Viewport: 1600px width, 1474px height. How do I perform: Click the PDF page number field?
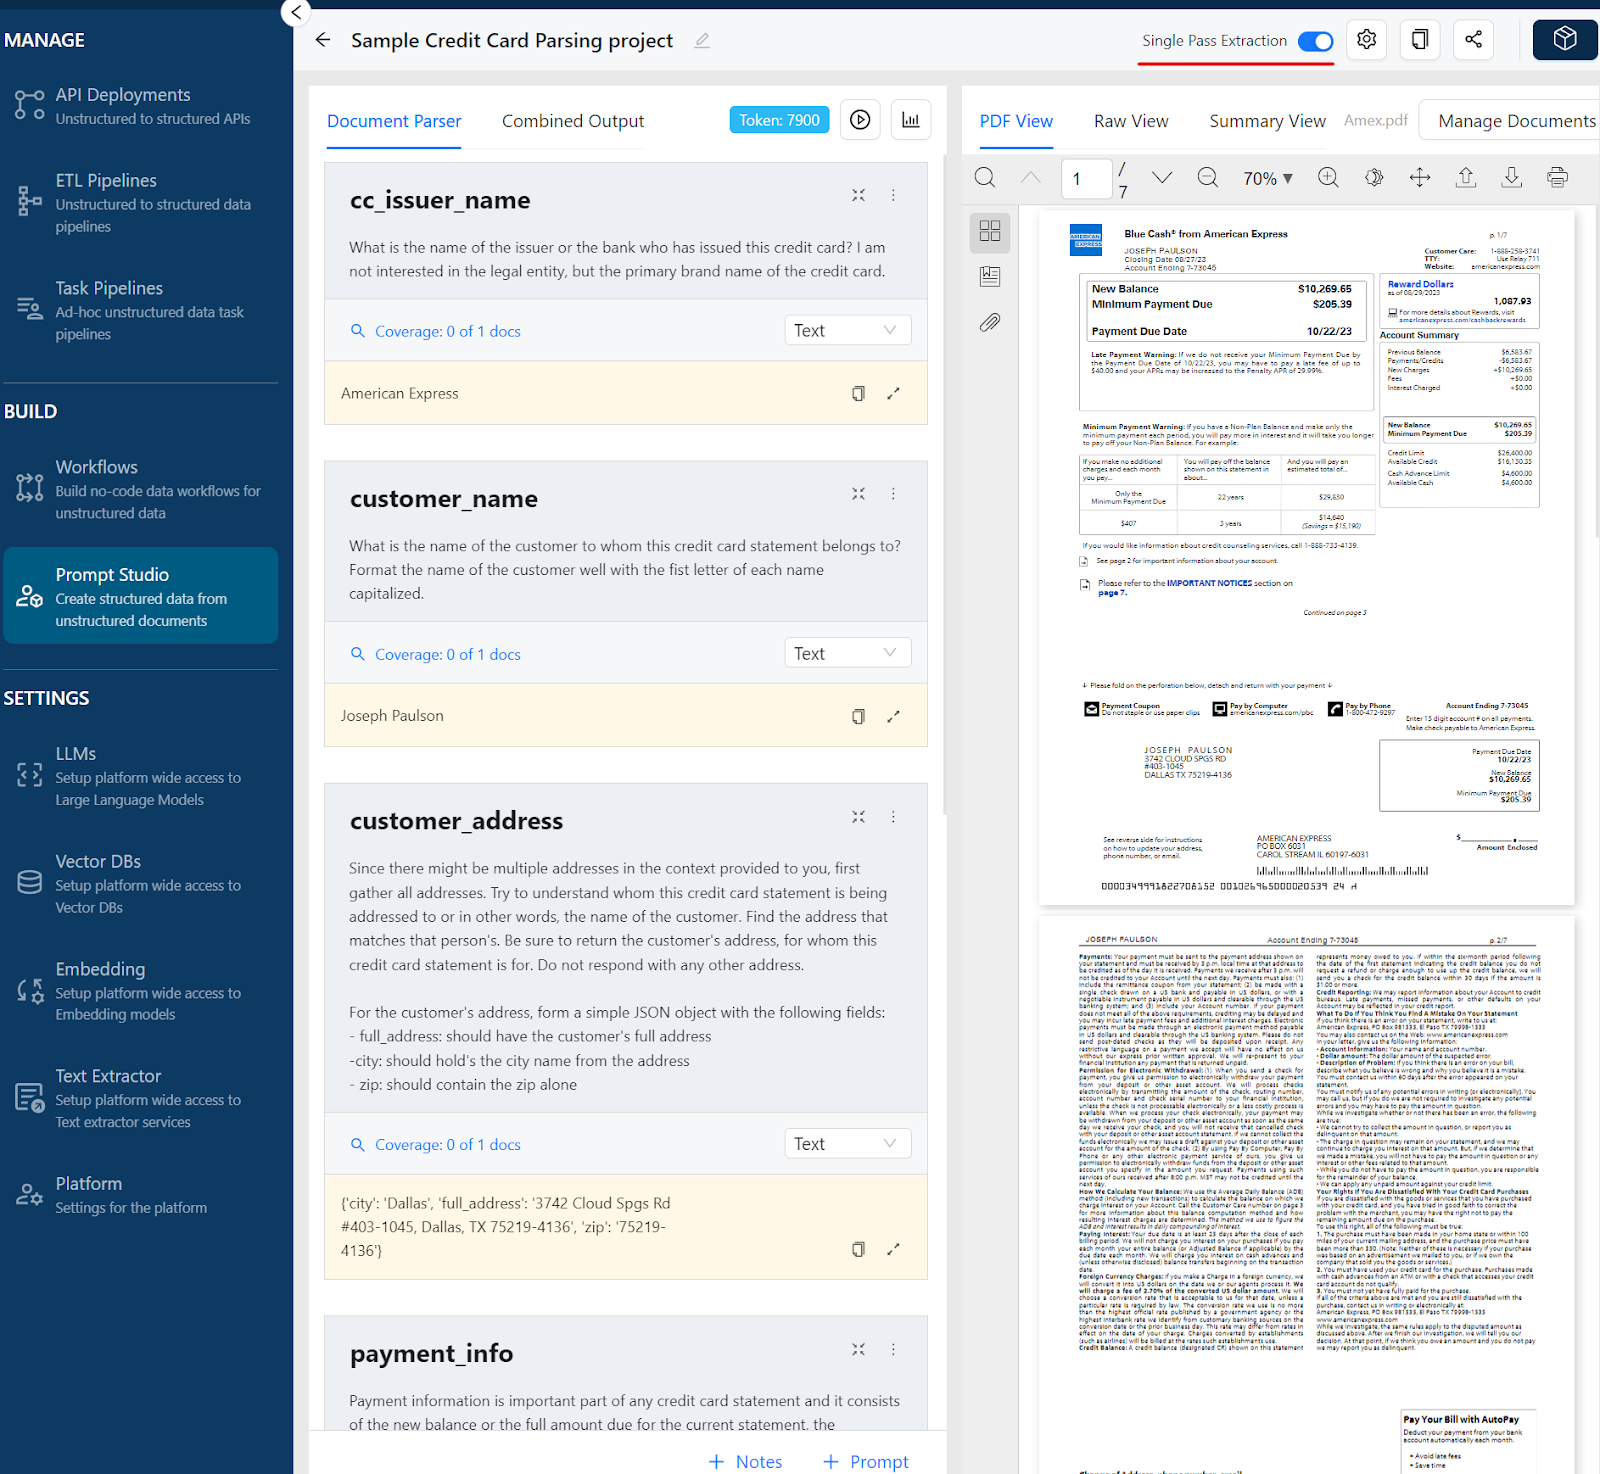1086,179
